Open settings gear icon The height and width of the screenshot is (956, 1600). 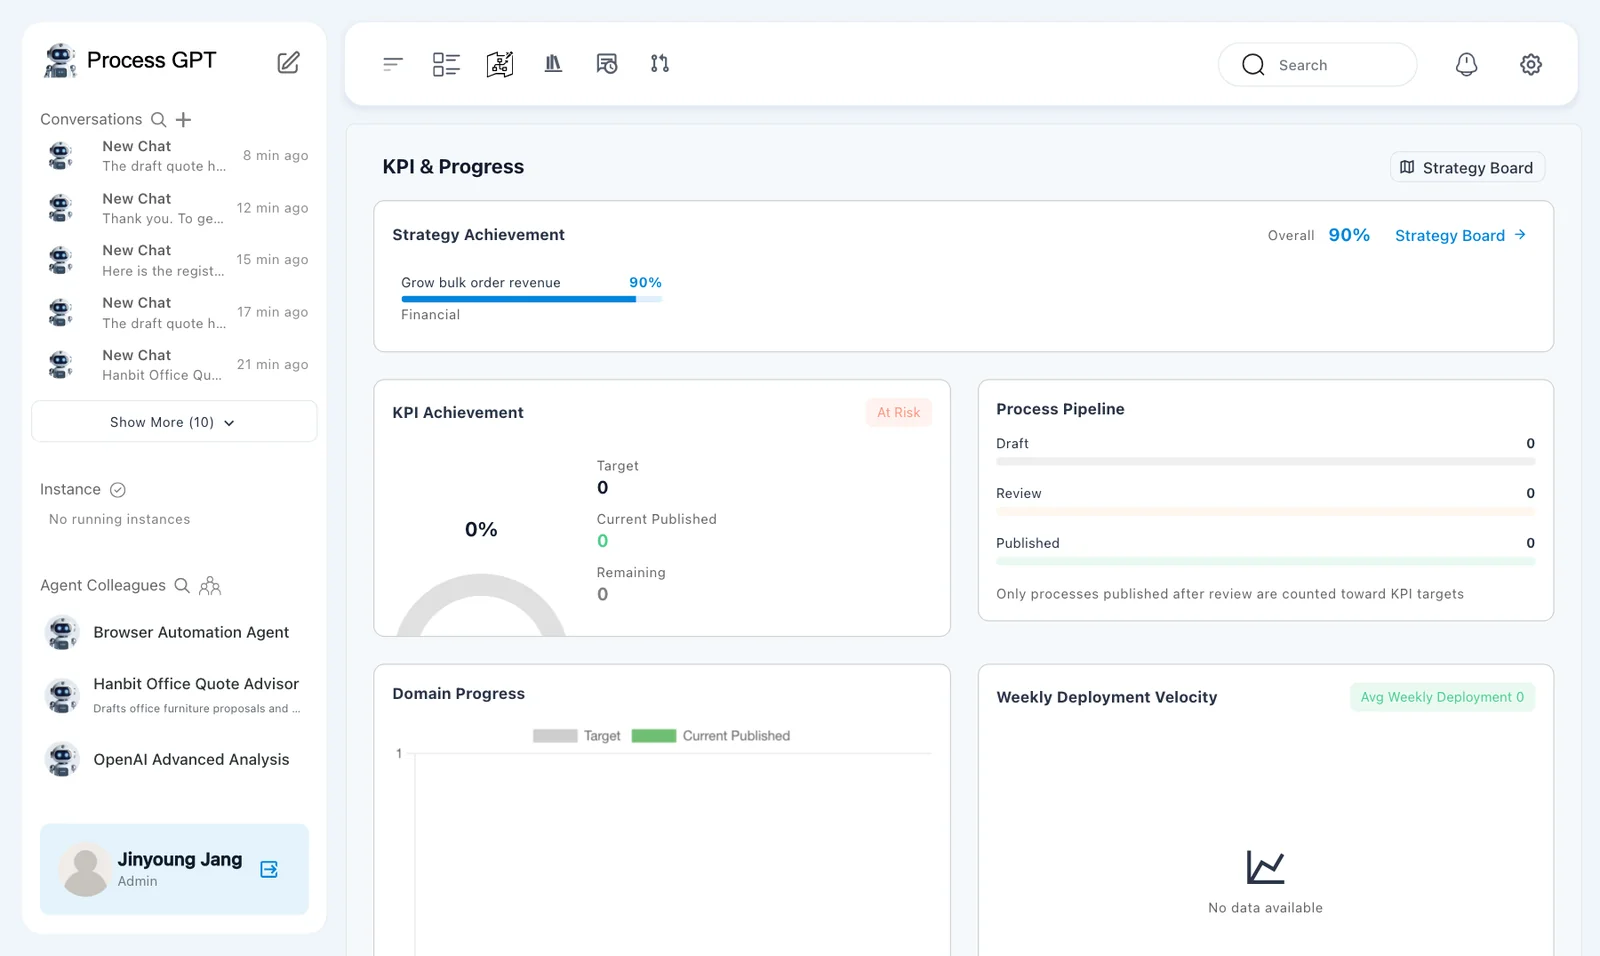(1531, 64)
